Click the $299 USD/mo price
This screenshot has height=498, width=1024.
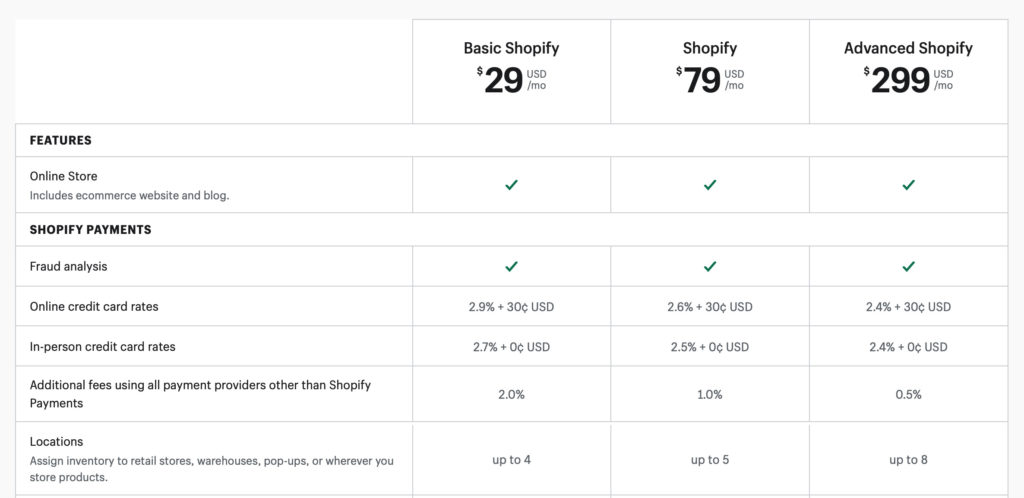click(x=908, y=80)
